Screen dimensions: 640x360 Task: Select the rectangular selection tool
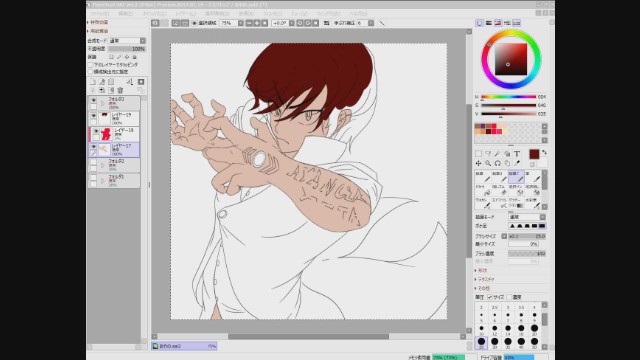(x=478, y=154)
